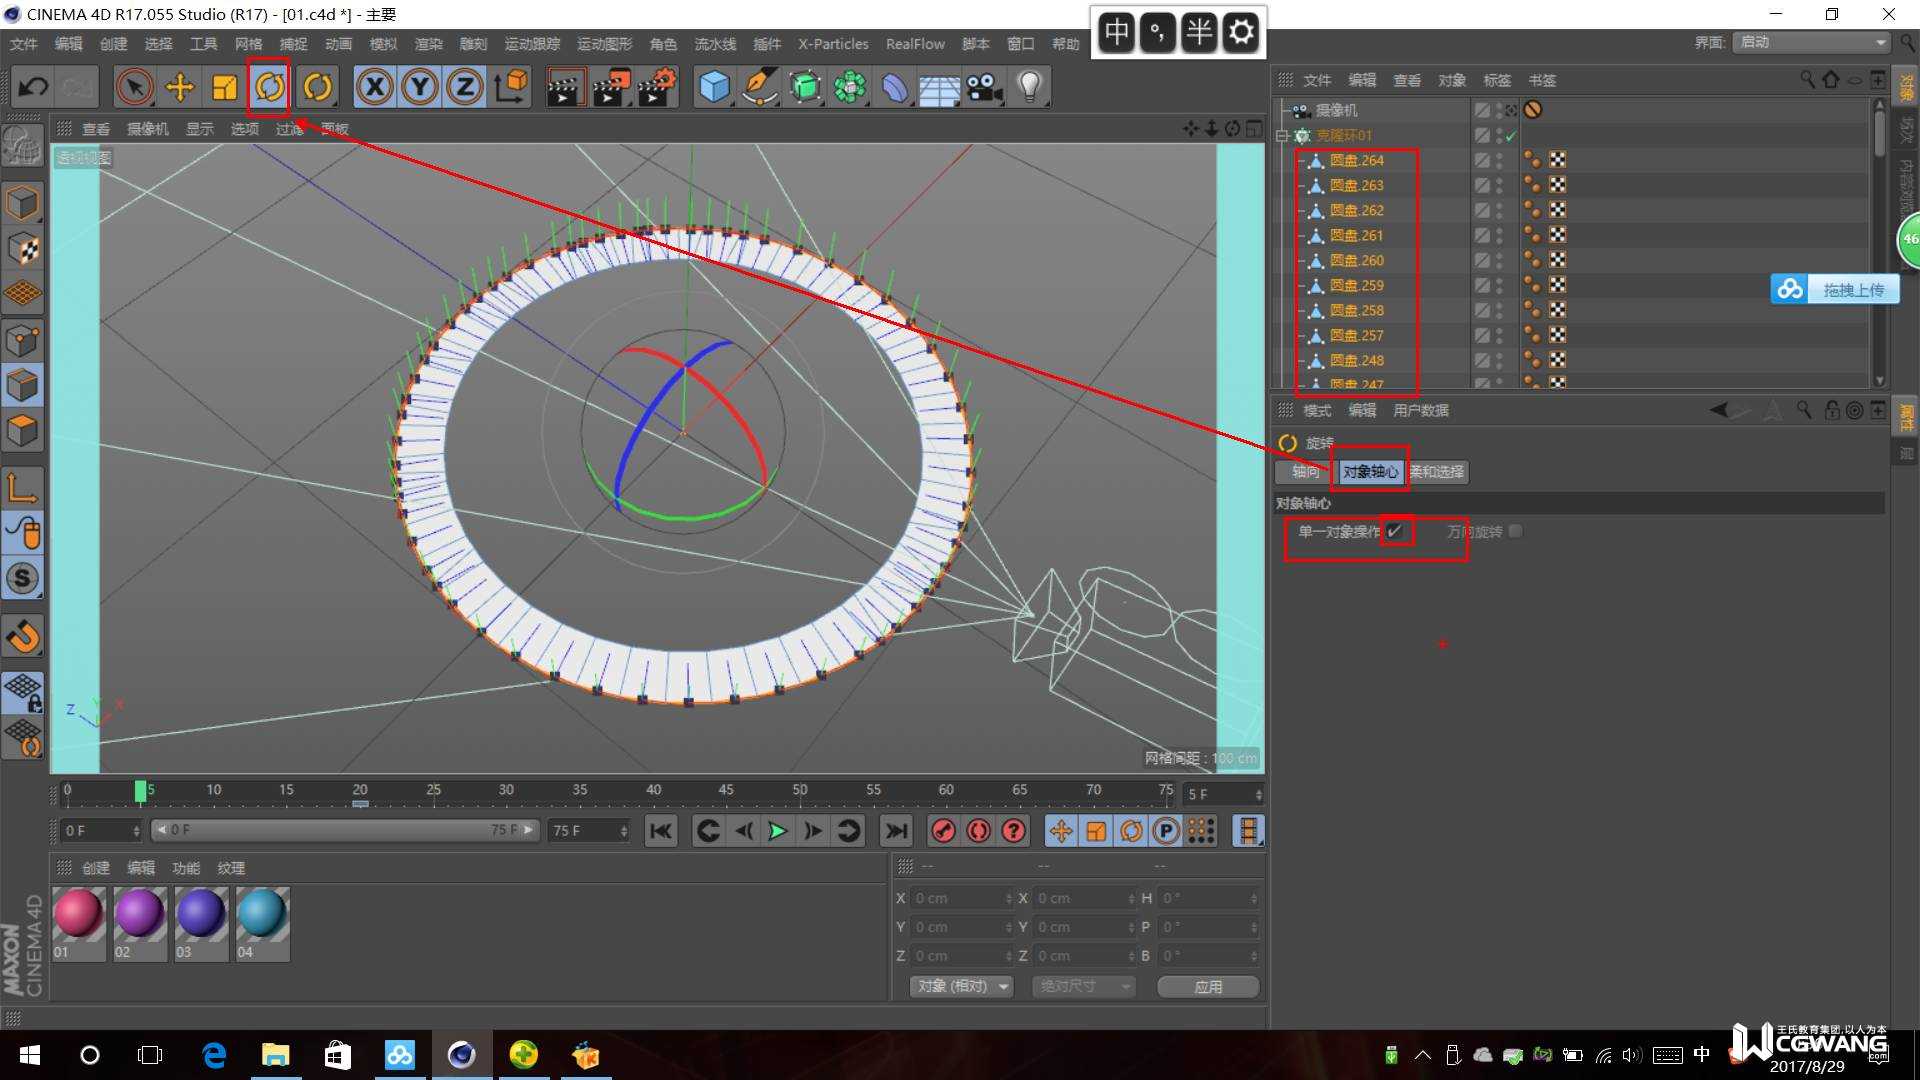
Task: Select the Rotate tool icon
Action: (x=269, y=87)
